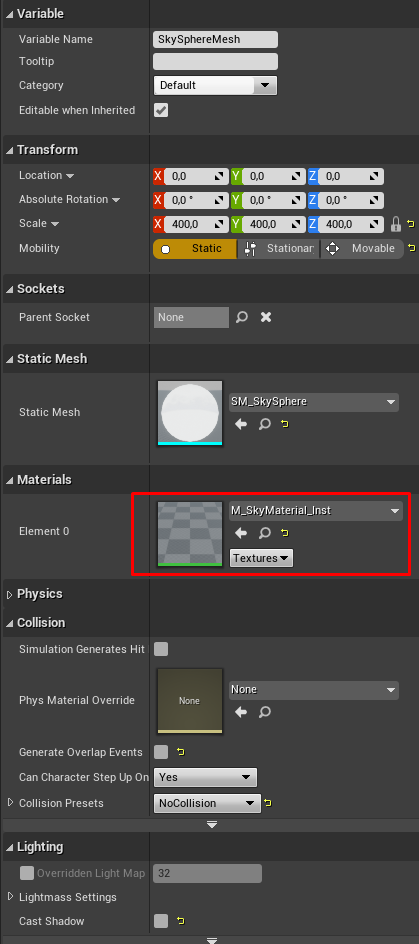Use selected asset arrow for Static Mesh
Image resolution: width=419 pixels, height=944 pixels.
tap(241, 424)
